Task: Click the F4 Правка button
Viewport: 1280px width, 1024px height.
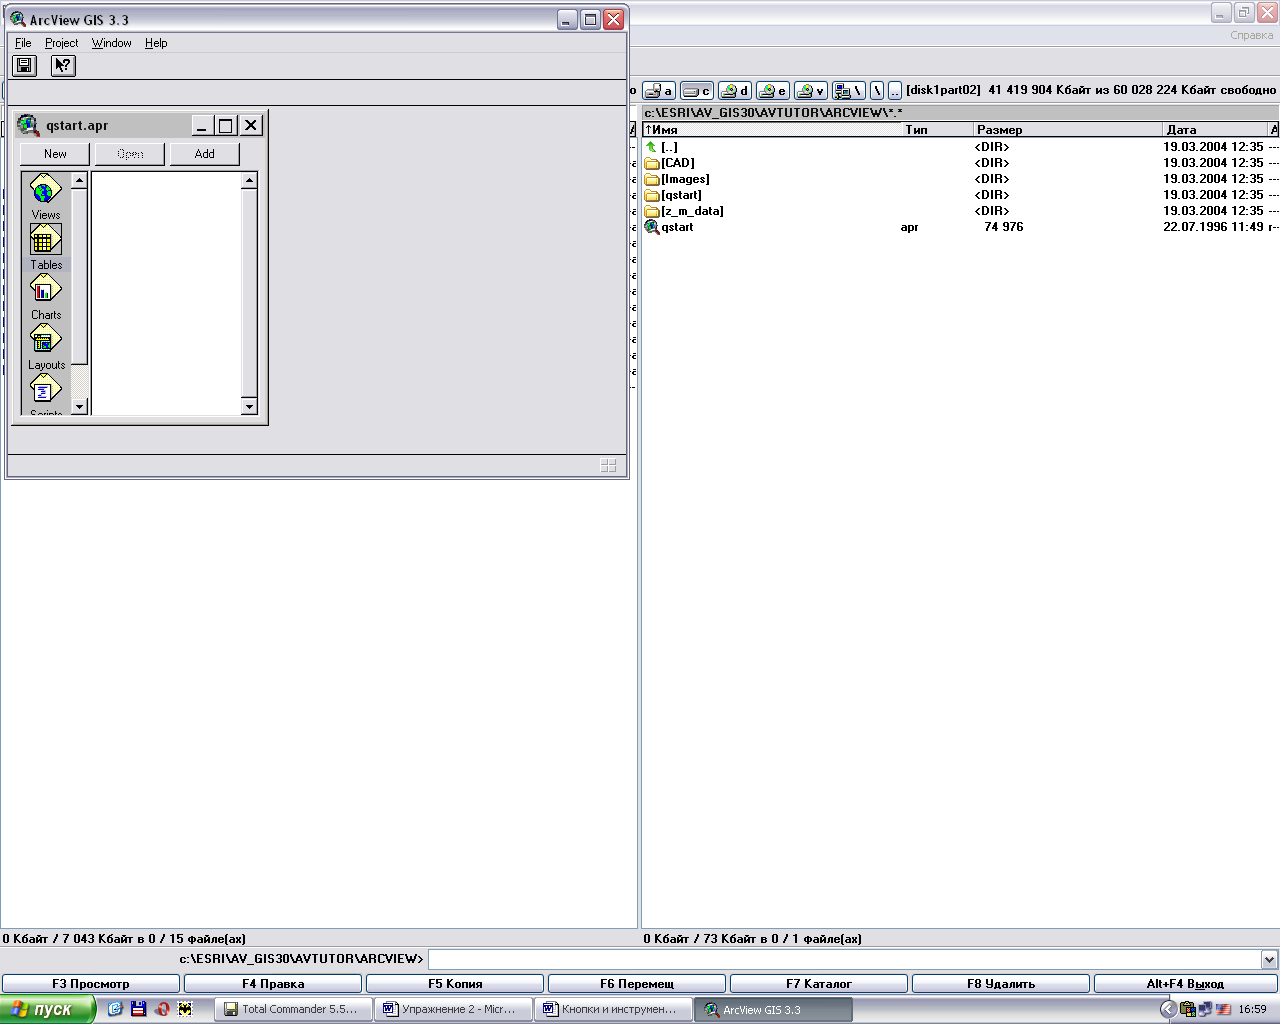Action: pyautogui.click(x=273, y=984)
